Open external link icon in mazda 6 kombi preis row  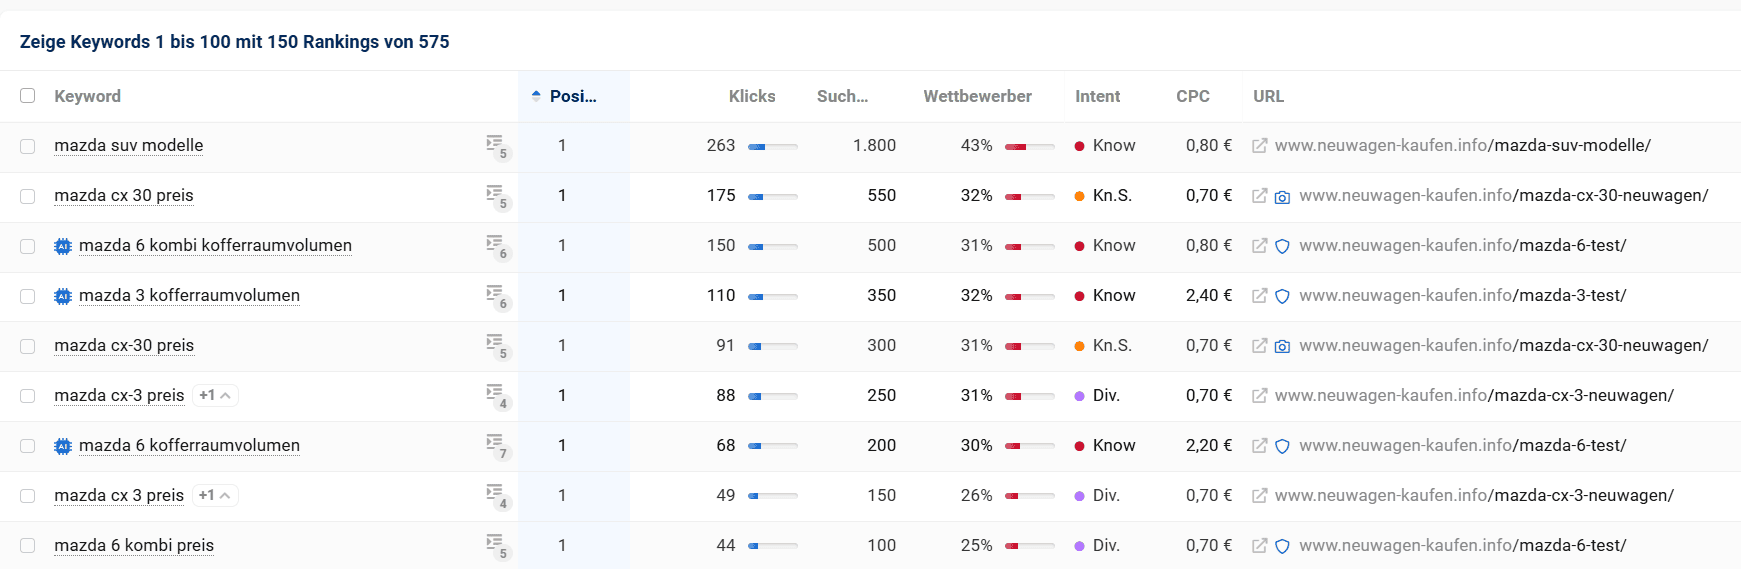point(1260,546)
